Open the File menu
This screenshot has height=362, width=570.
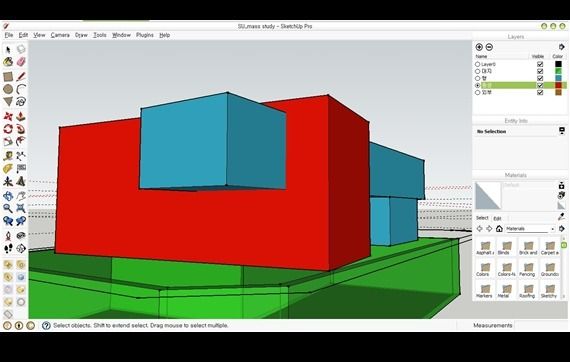click(x=9, y=35)
